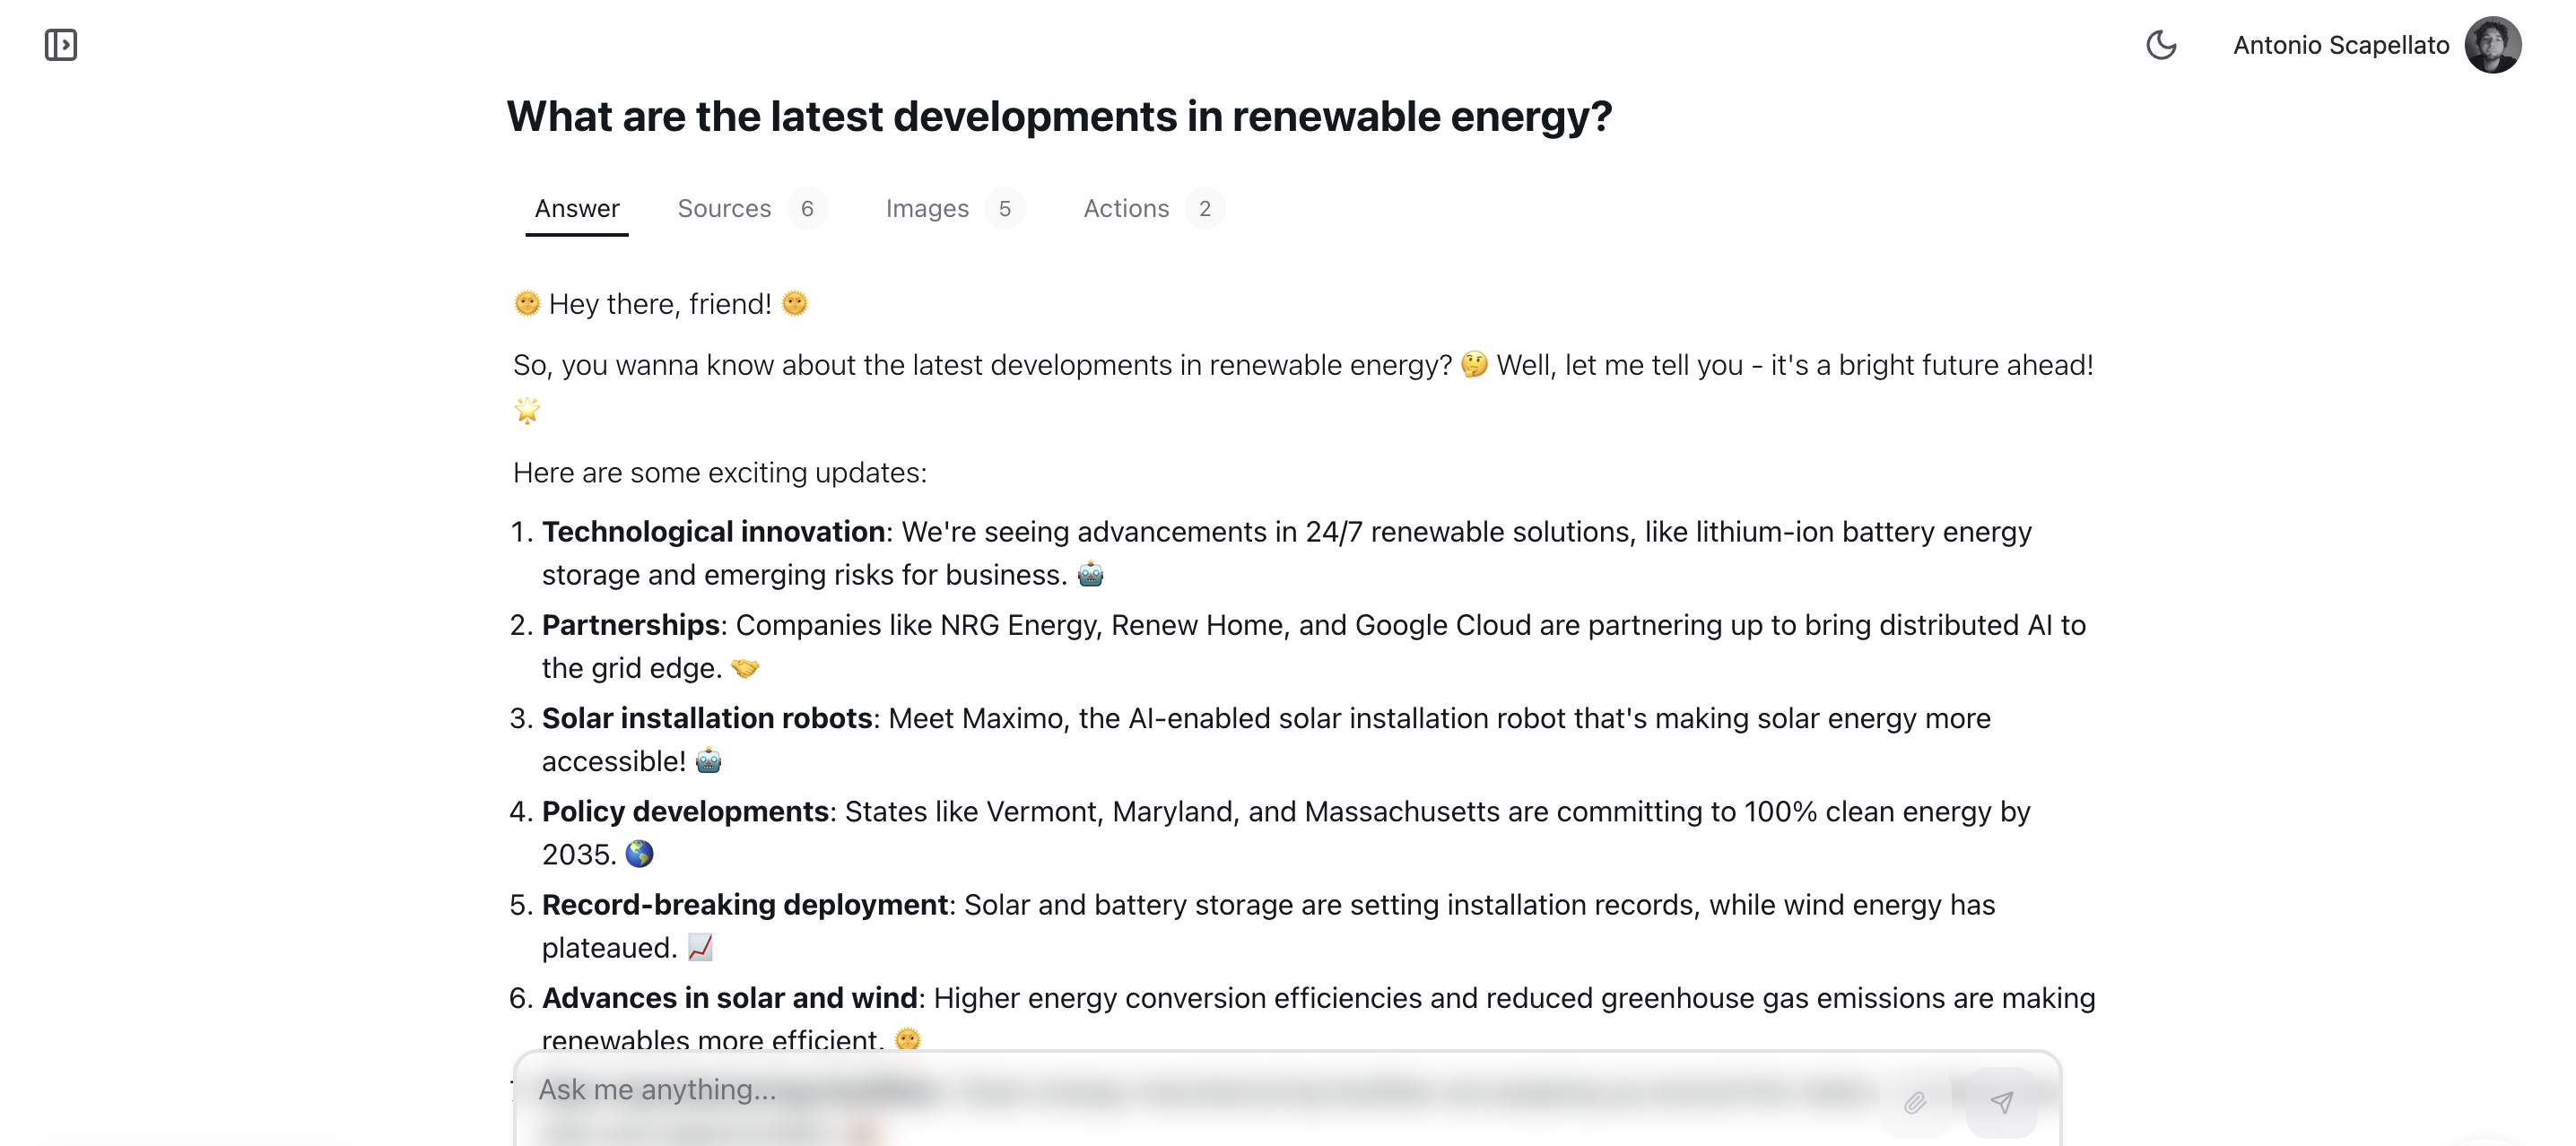
Task: Click chart emoji after plateaued
Action: pos(700,947)
